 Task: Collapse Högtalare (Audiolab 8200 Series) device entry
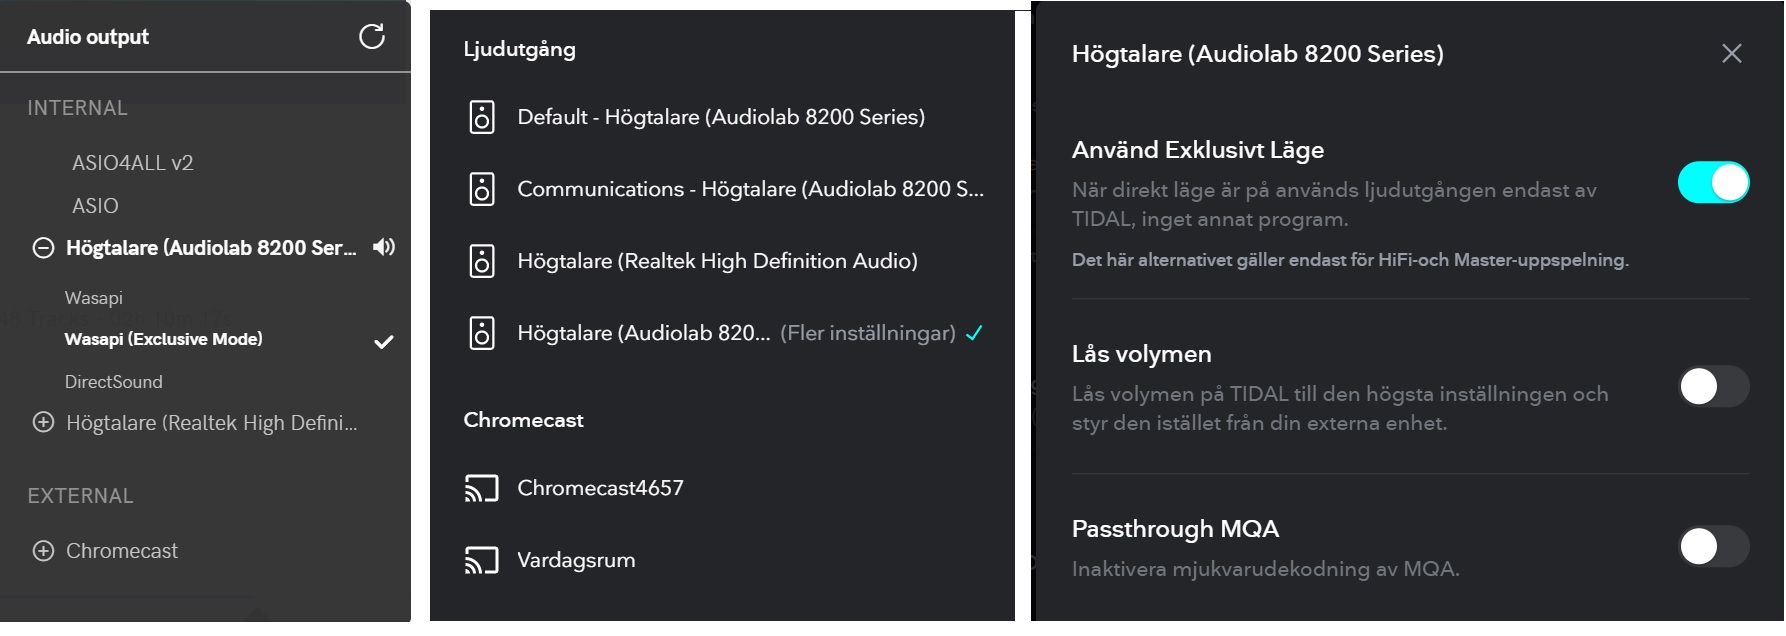(41, 248)
